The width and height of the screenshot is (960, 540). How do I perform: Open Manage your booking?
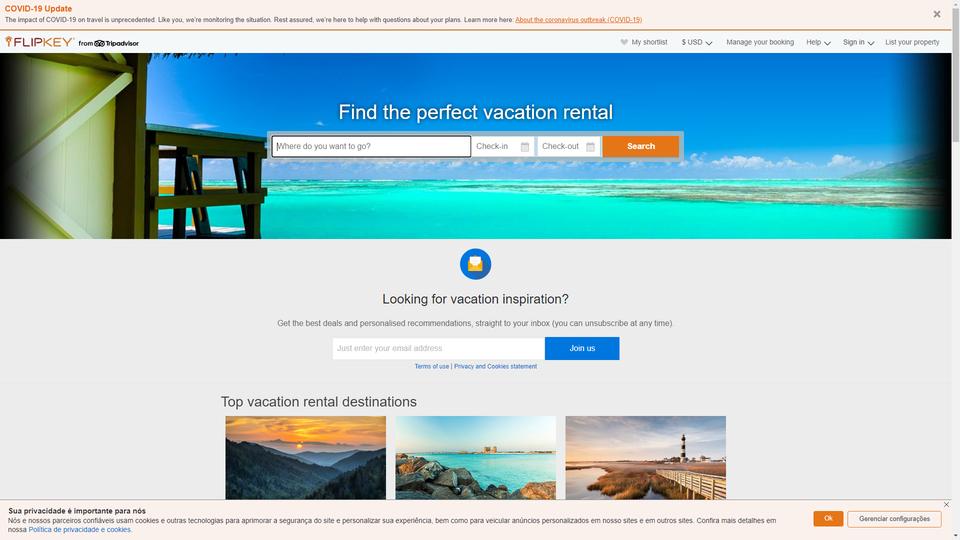760,42
